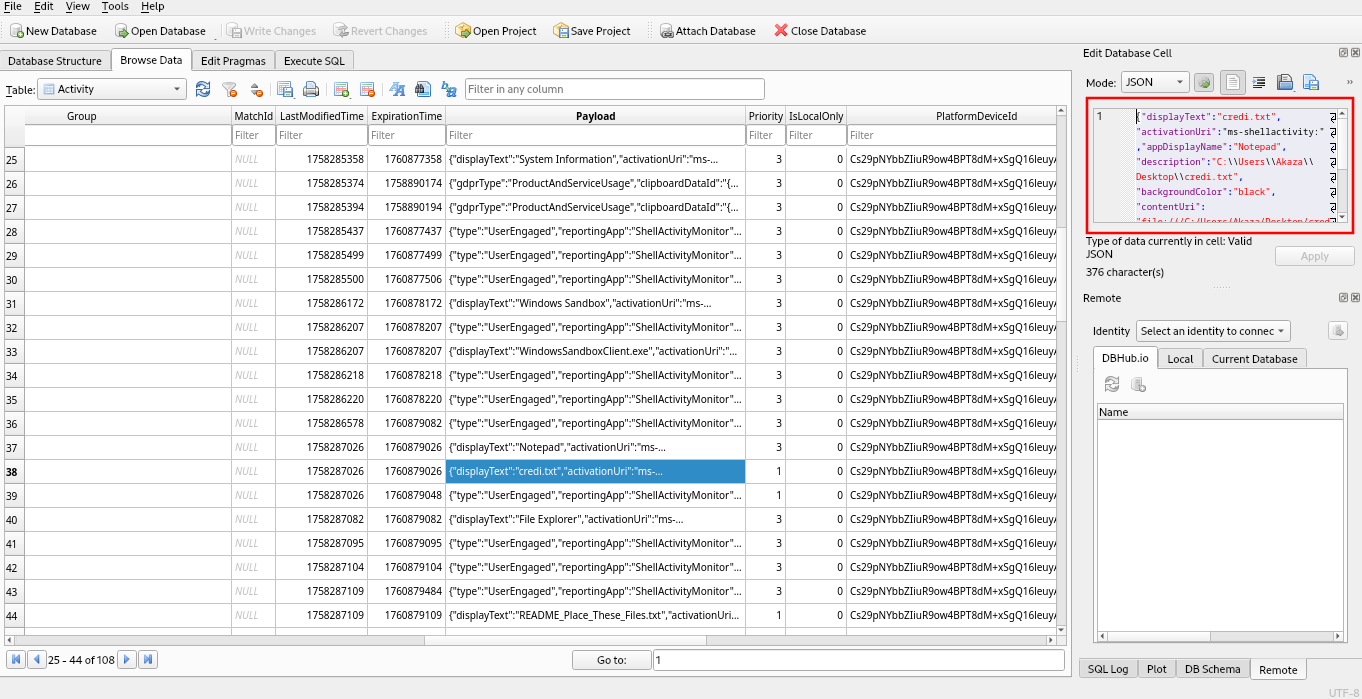Open the Tools menu
The image size is (1362, 699).
[115, 6]
